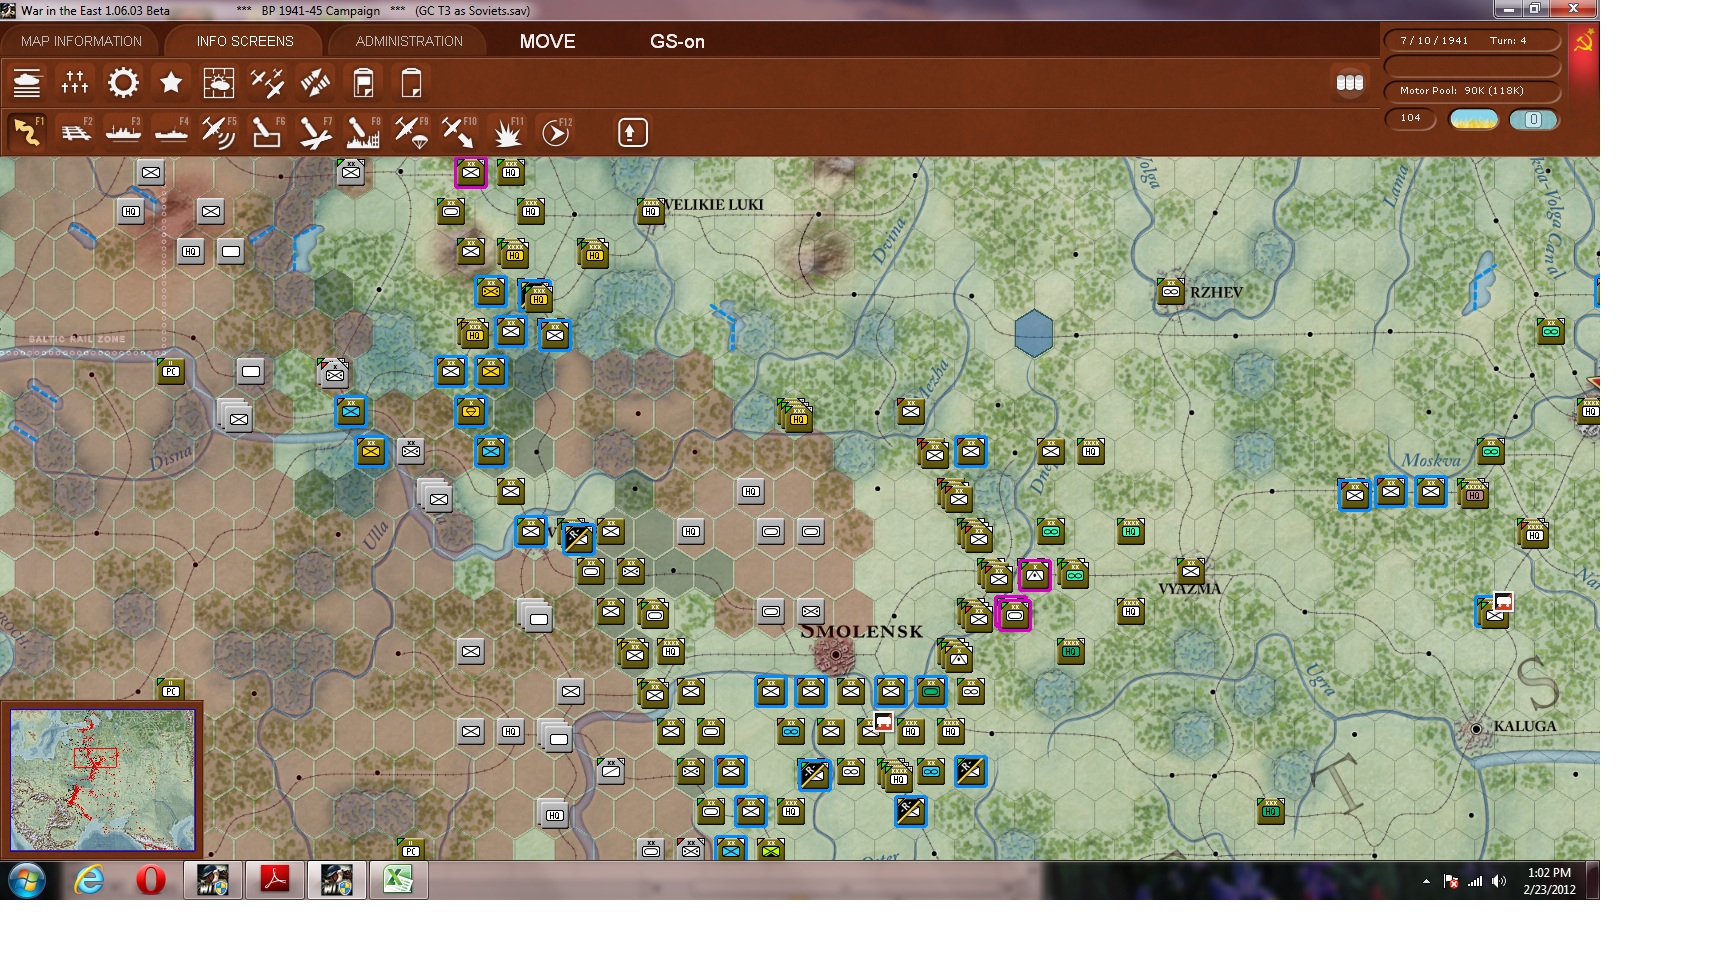This screenshot has height=964, width=1710.
Task: Open the order of battle tank icon
Action: [27, 83]
